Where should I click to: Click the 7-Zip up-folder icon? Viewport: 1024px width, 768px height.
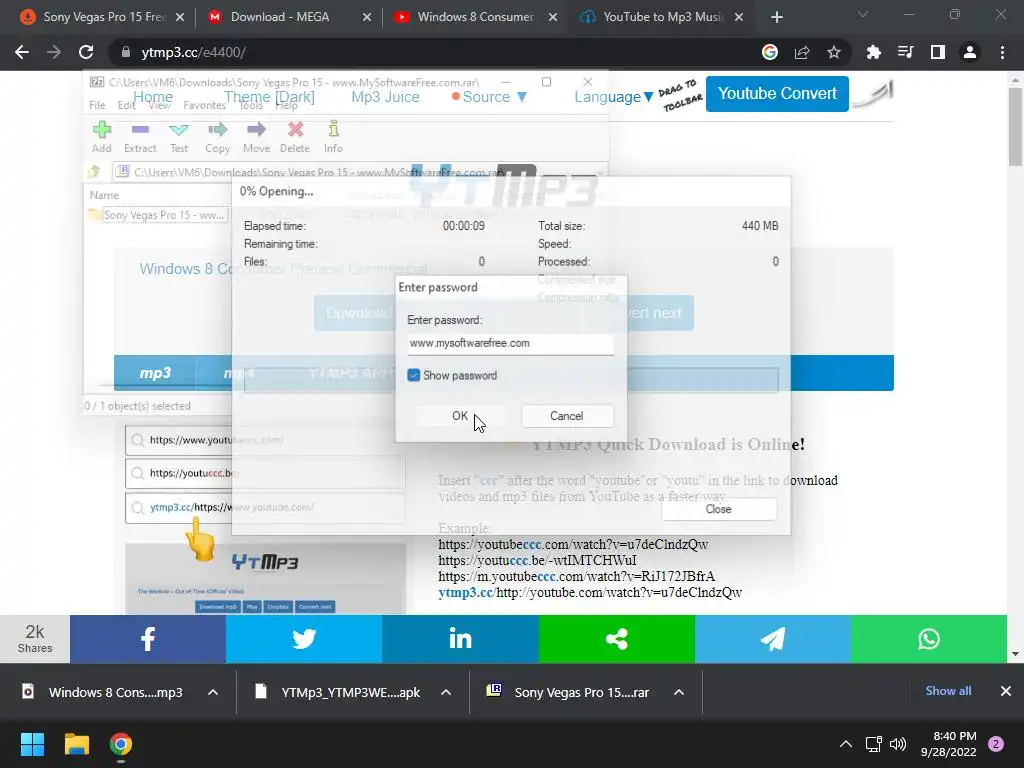(x=95, y=172)
